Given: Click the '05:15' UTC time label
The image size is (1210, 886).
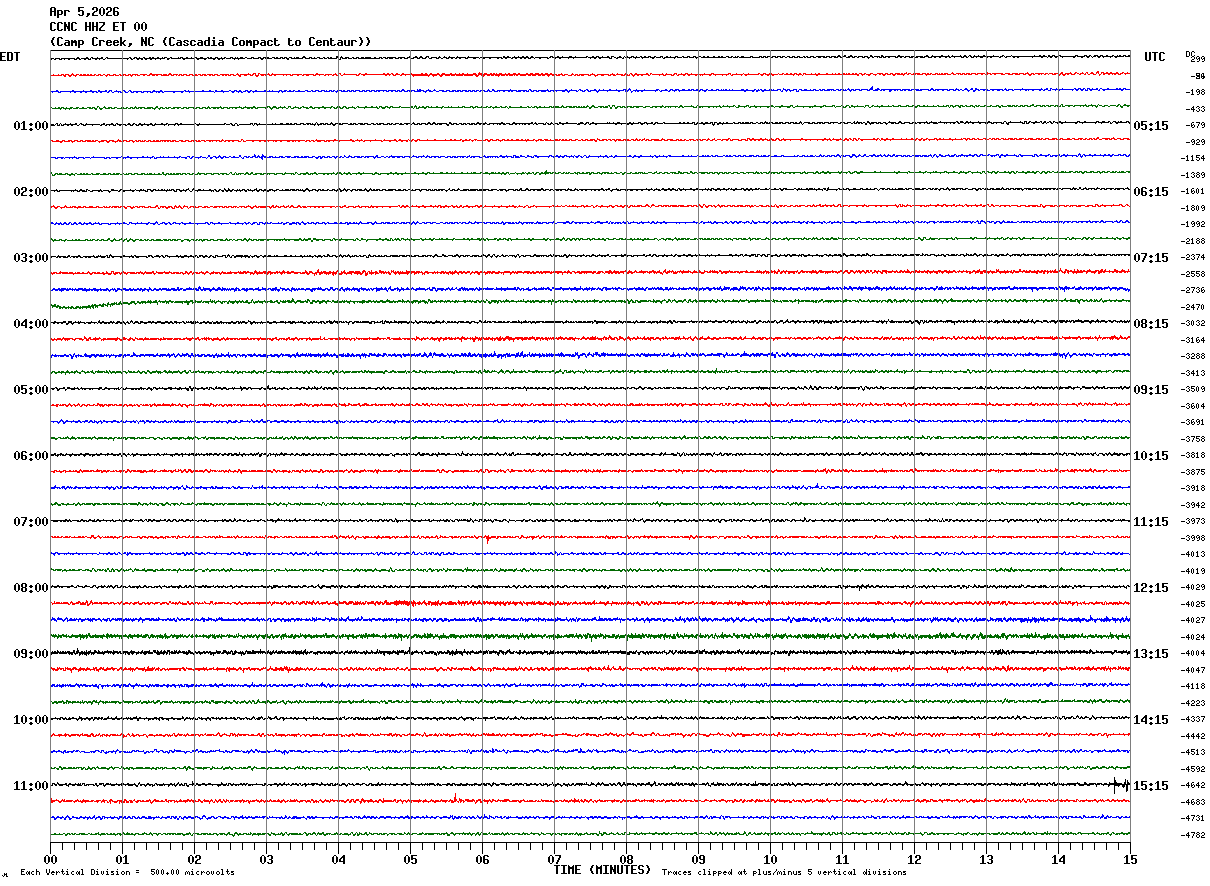Looking at the screenshot, I should [x=1151, y=126].
